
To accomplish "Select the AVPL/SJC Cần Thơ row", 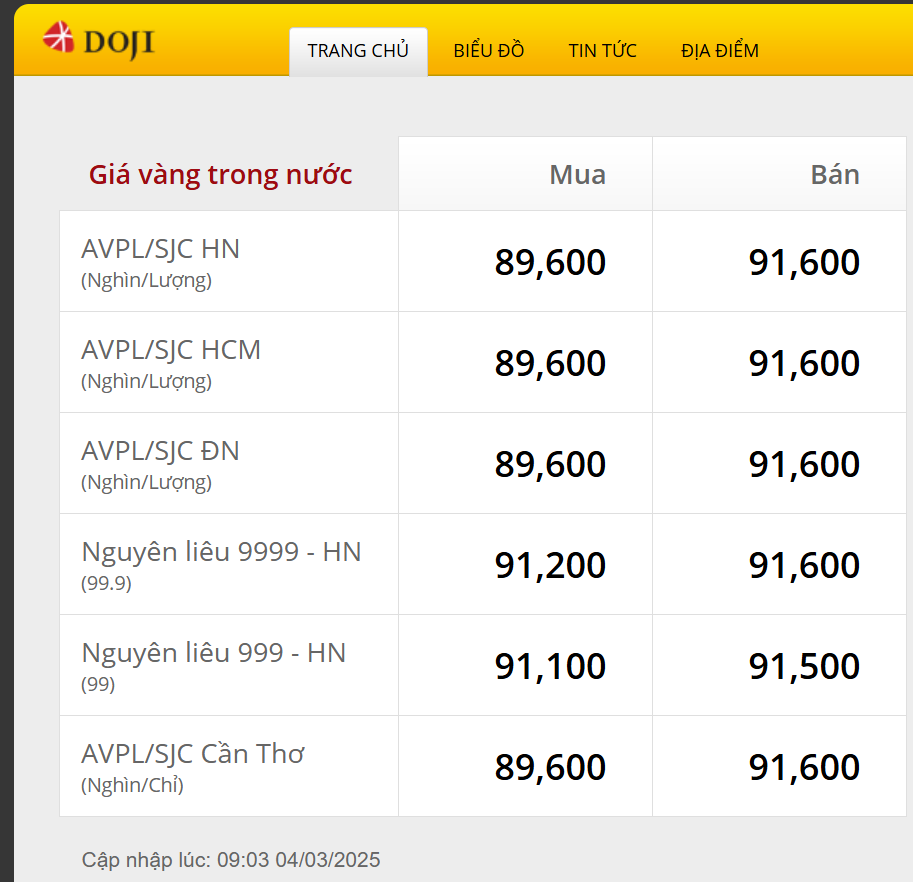I will pyautogui.click(x=194, y=754).
